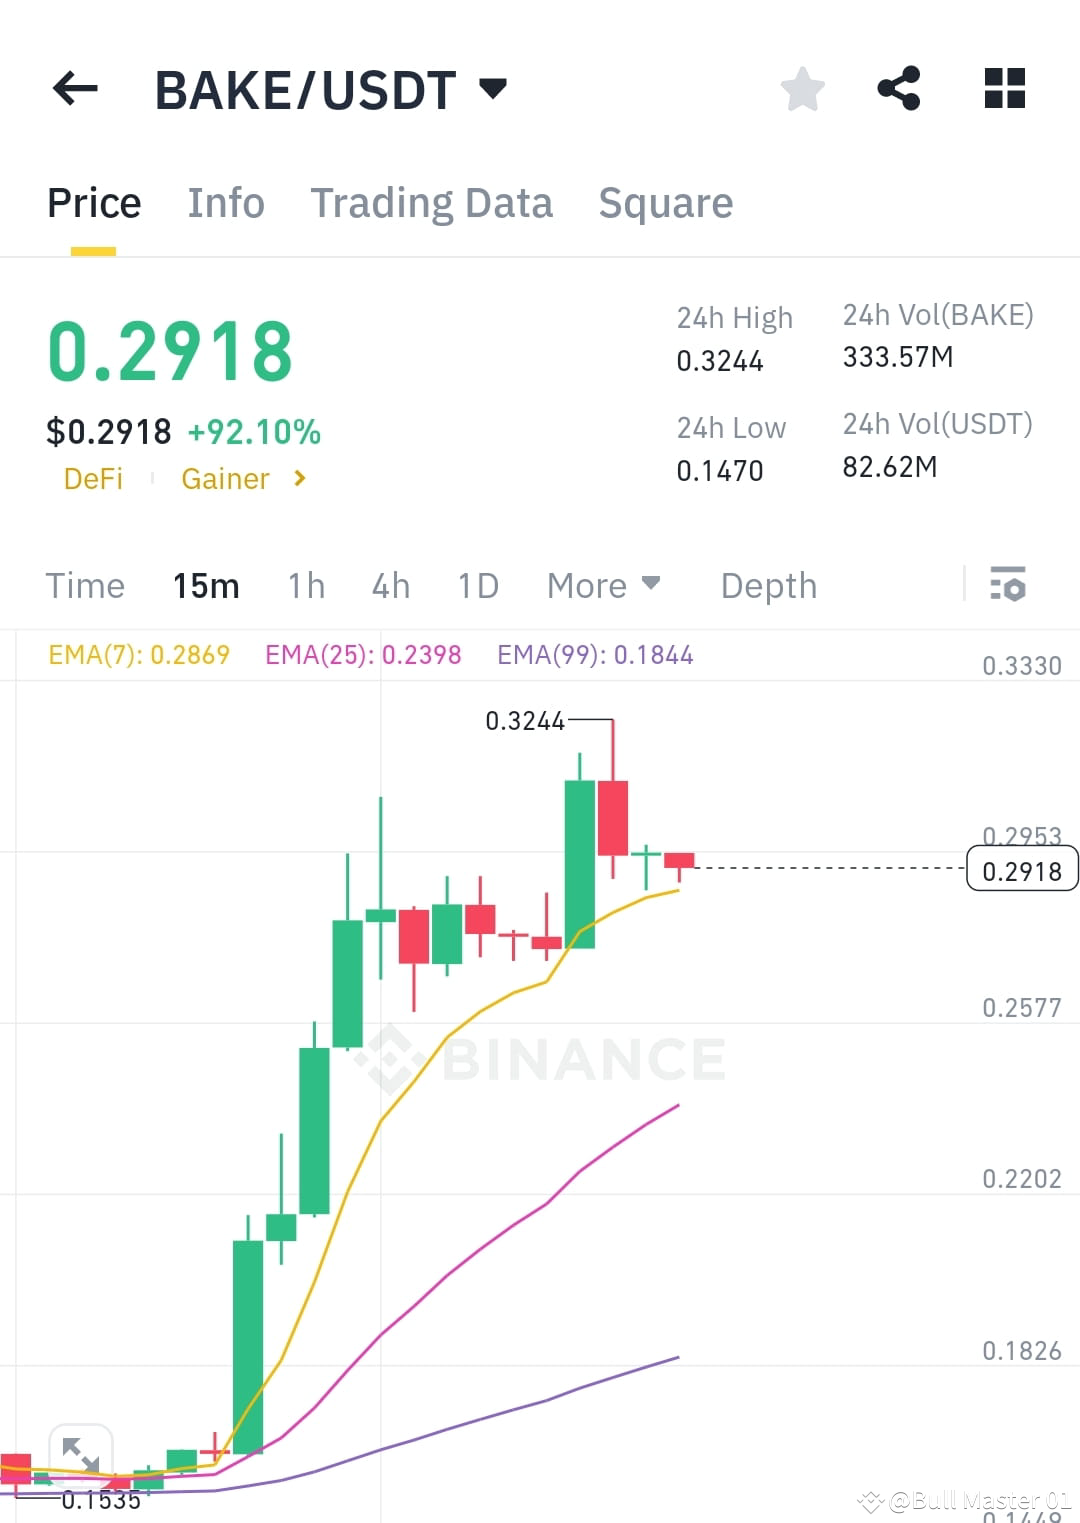Switch to the 1D candle interval

477,585
